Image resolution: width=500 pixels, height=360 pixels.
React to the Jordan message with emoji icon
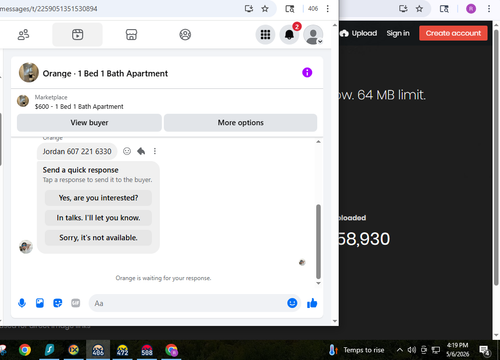(x=127, y=151)
